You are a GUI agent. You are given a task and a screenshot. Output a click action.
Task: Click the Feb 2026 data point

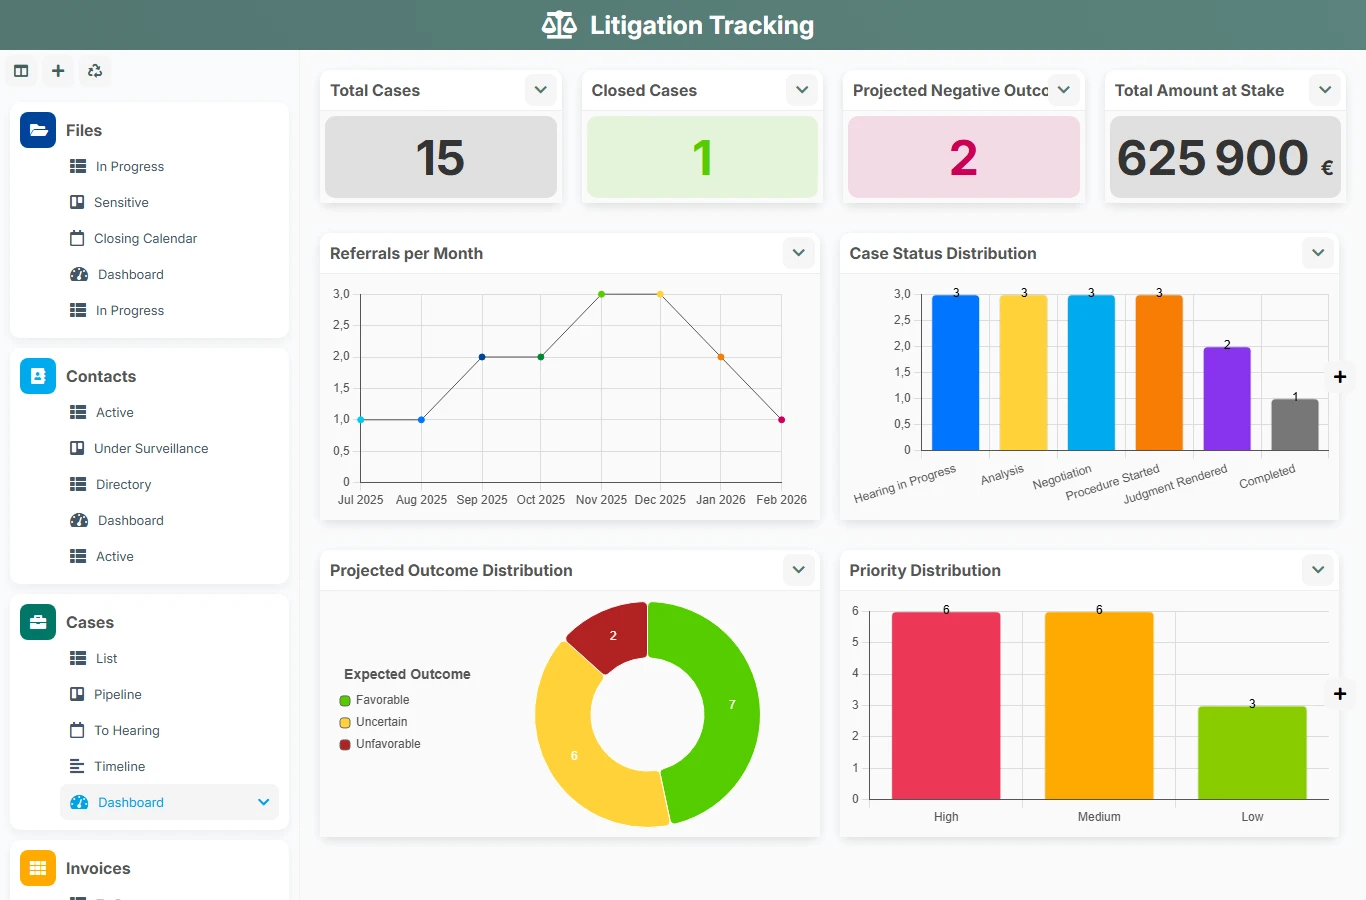pyautogui.click(x=781, y=420)
